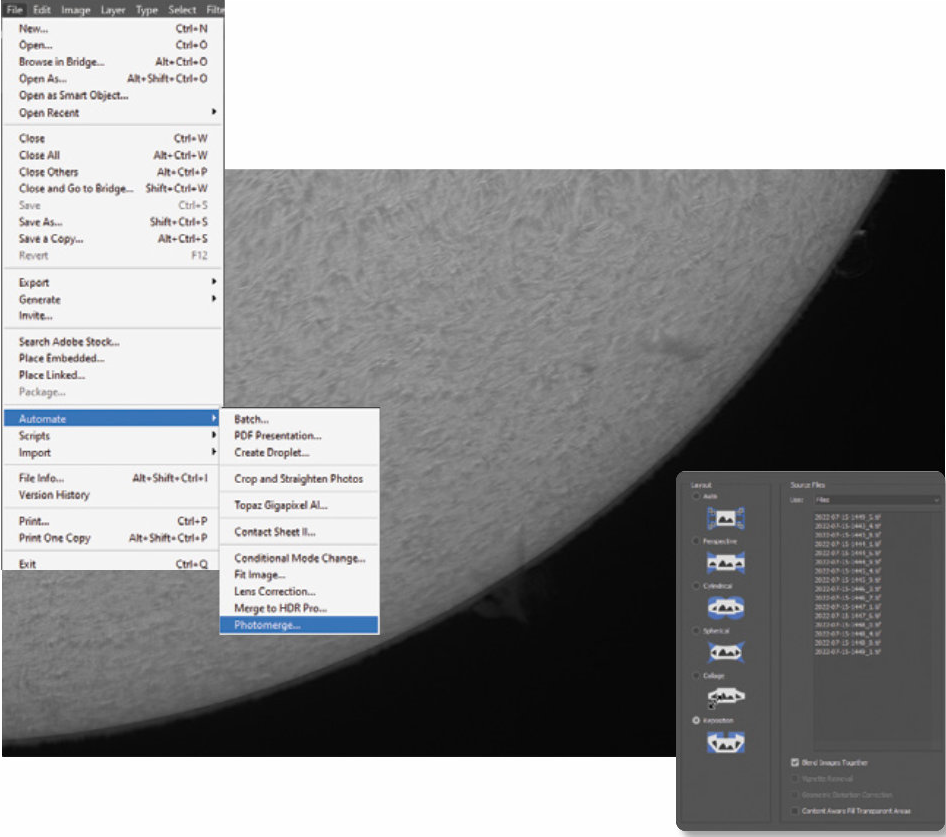Select Merge to HDR Pro option
The width and height of the screenshot is (946, 837).
[x=280, y=608]
